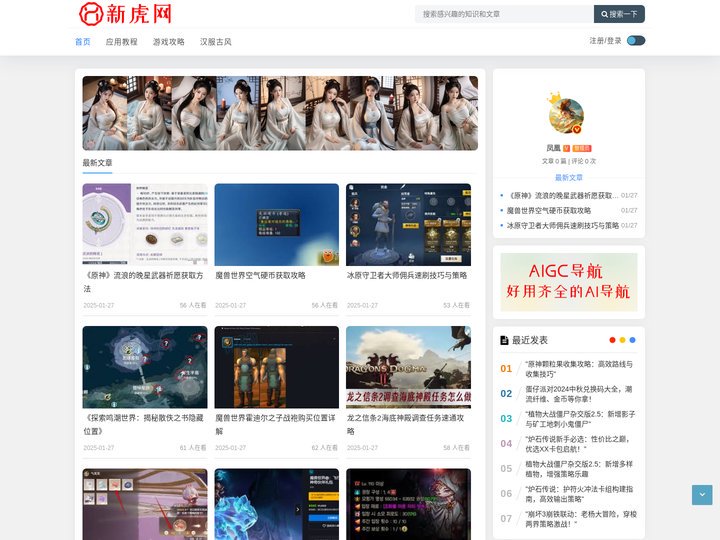This screenshot has width=720, height=540.
Task: Click the 凤凰 author avatar
Action: (566, 115)
